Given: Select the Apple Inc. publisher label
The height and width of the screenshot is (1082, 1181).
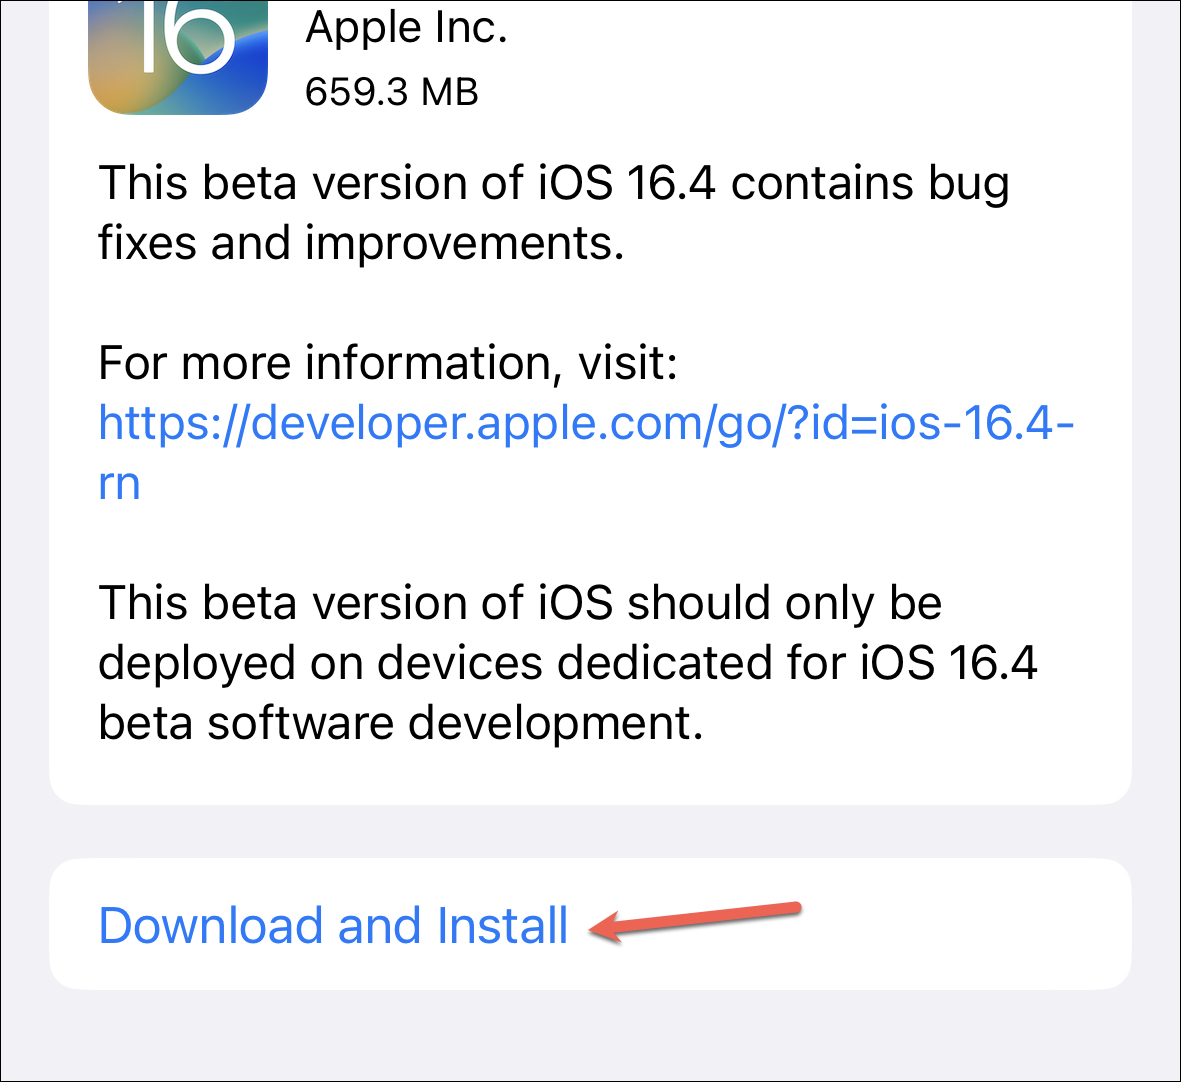Looking at the screenshot, I should coord(406,29).
